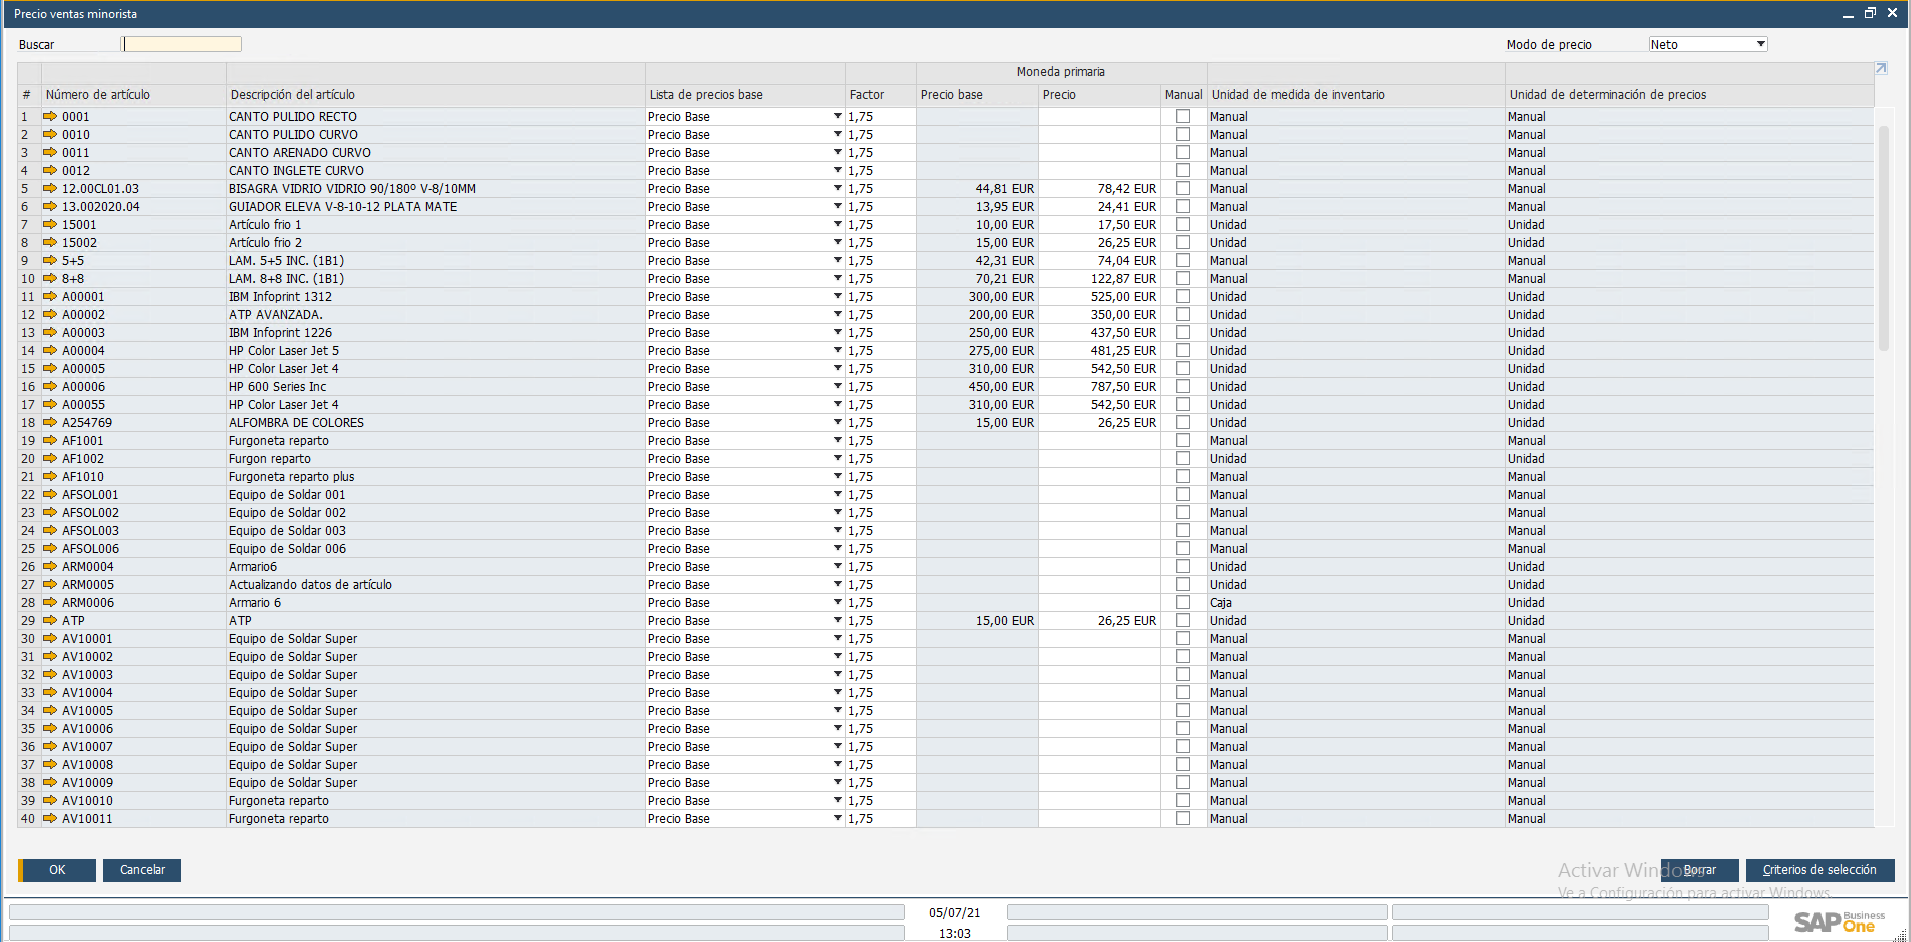Click the Criterios de selección button

click(1819, 870)
